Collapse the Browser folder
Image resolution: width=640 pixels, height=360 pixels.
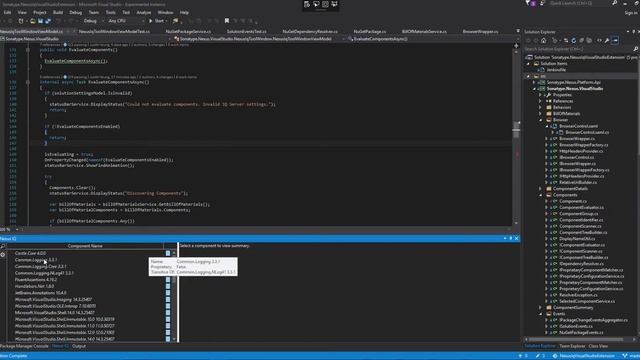pyautogui.click(x=540, y=120)
